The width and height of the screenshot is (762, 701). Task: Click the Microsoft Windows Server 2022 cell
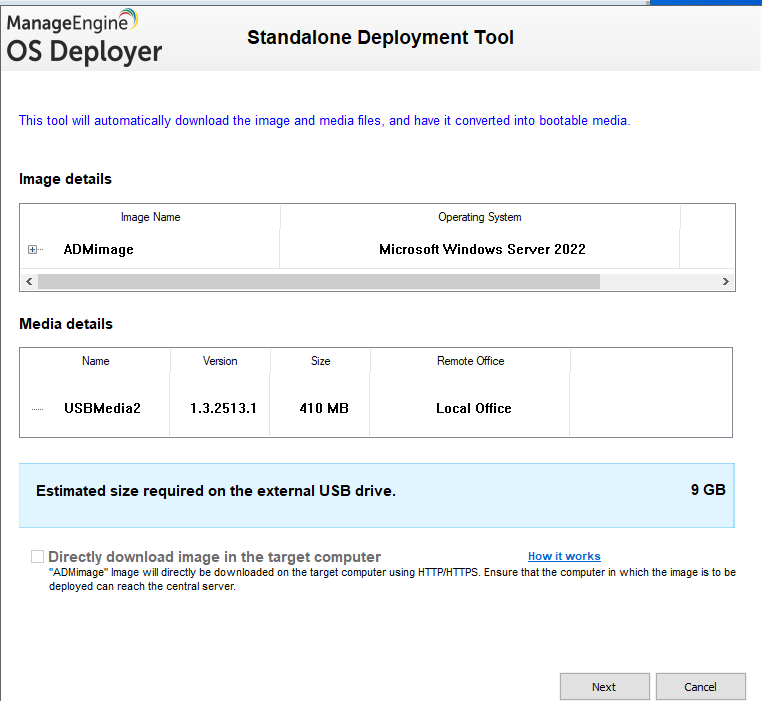click(482, 249)
